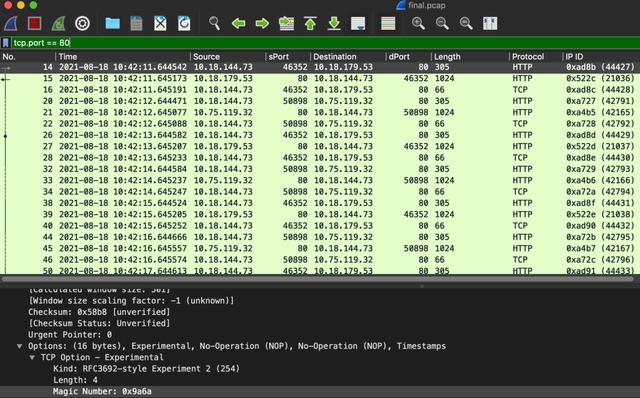Sort by sPort column header
The image size is (640, 398).
pos(288,56)
